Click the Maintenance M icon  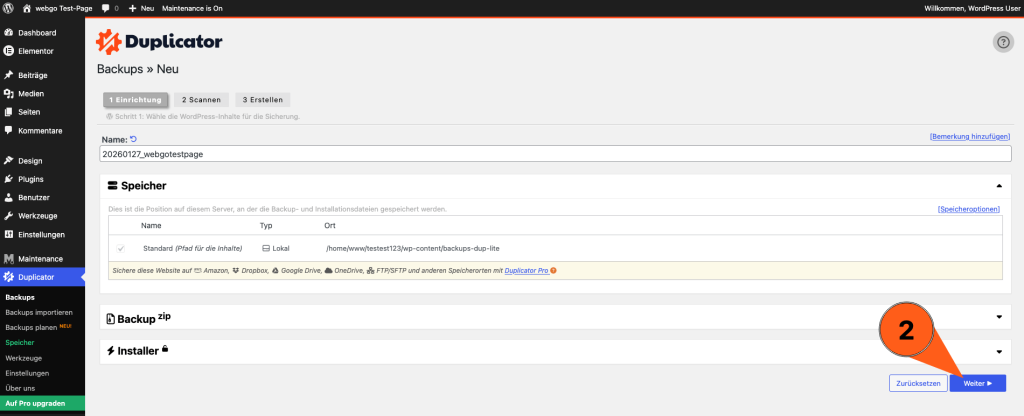tap(9, 259)
